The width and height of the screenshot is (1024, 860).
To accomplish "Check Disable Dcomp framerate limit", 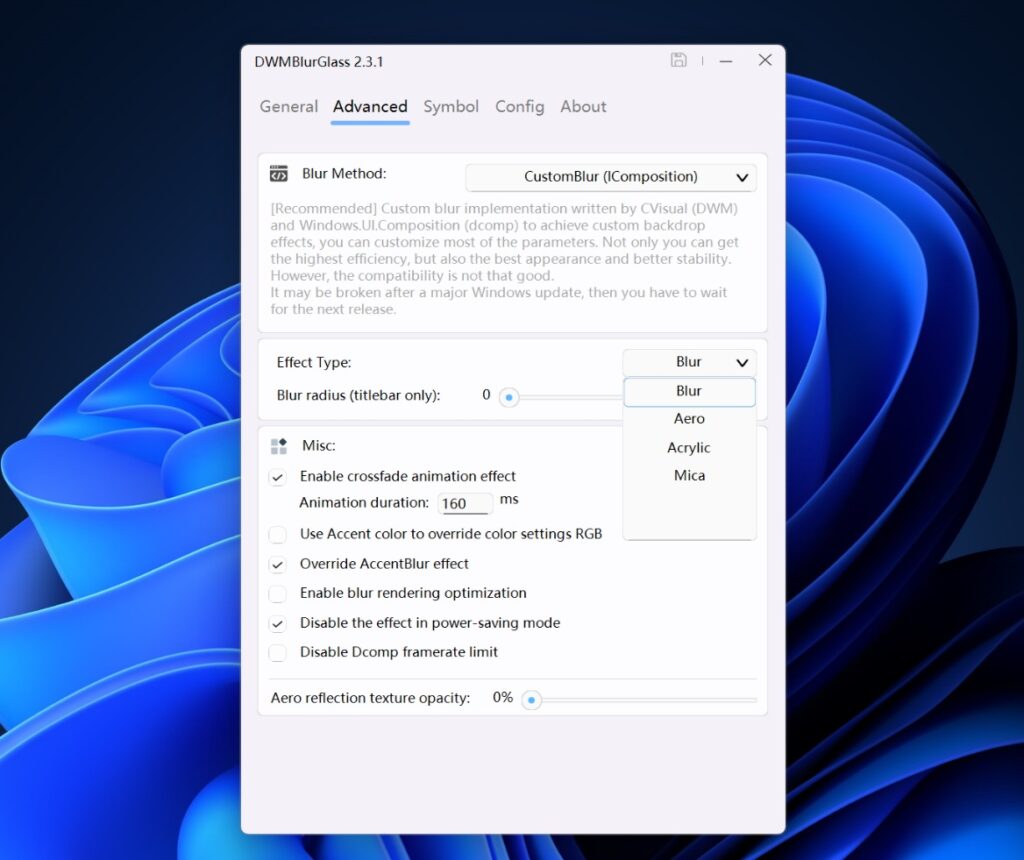I will point(278,652).
